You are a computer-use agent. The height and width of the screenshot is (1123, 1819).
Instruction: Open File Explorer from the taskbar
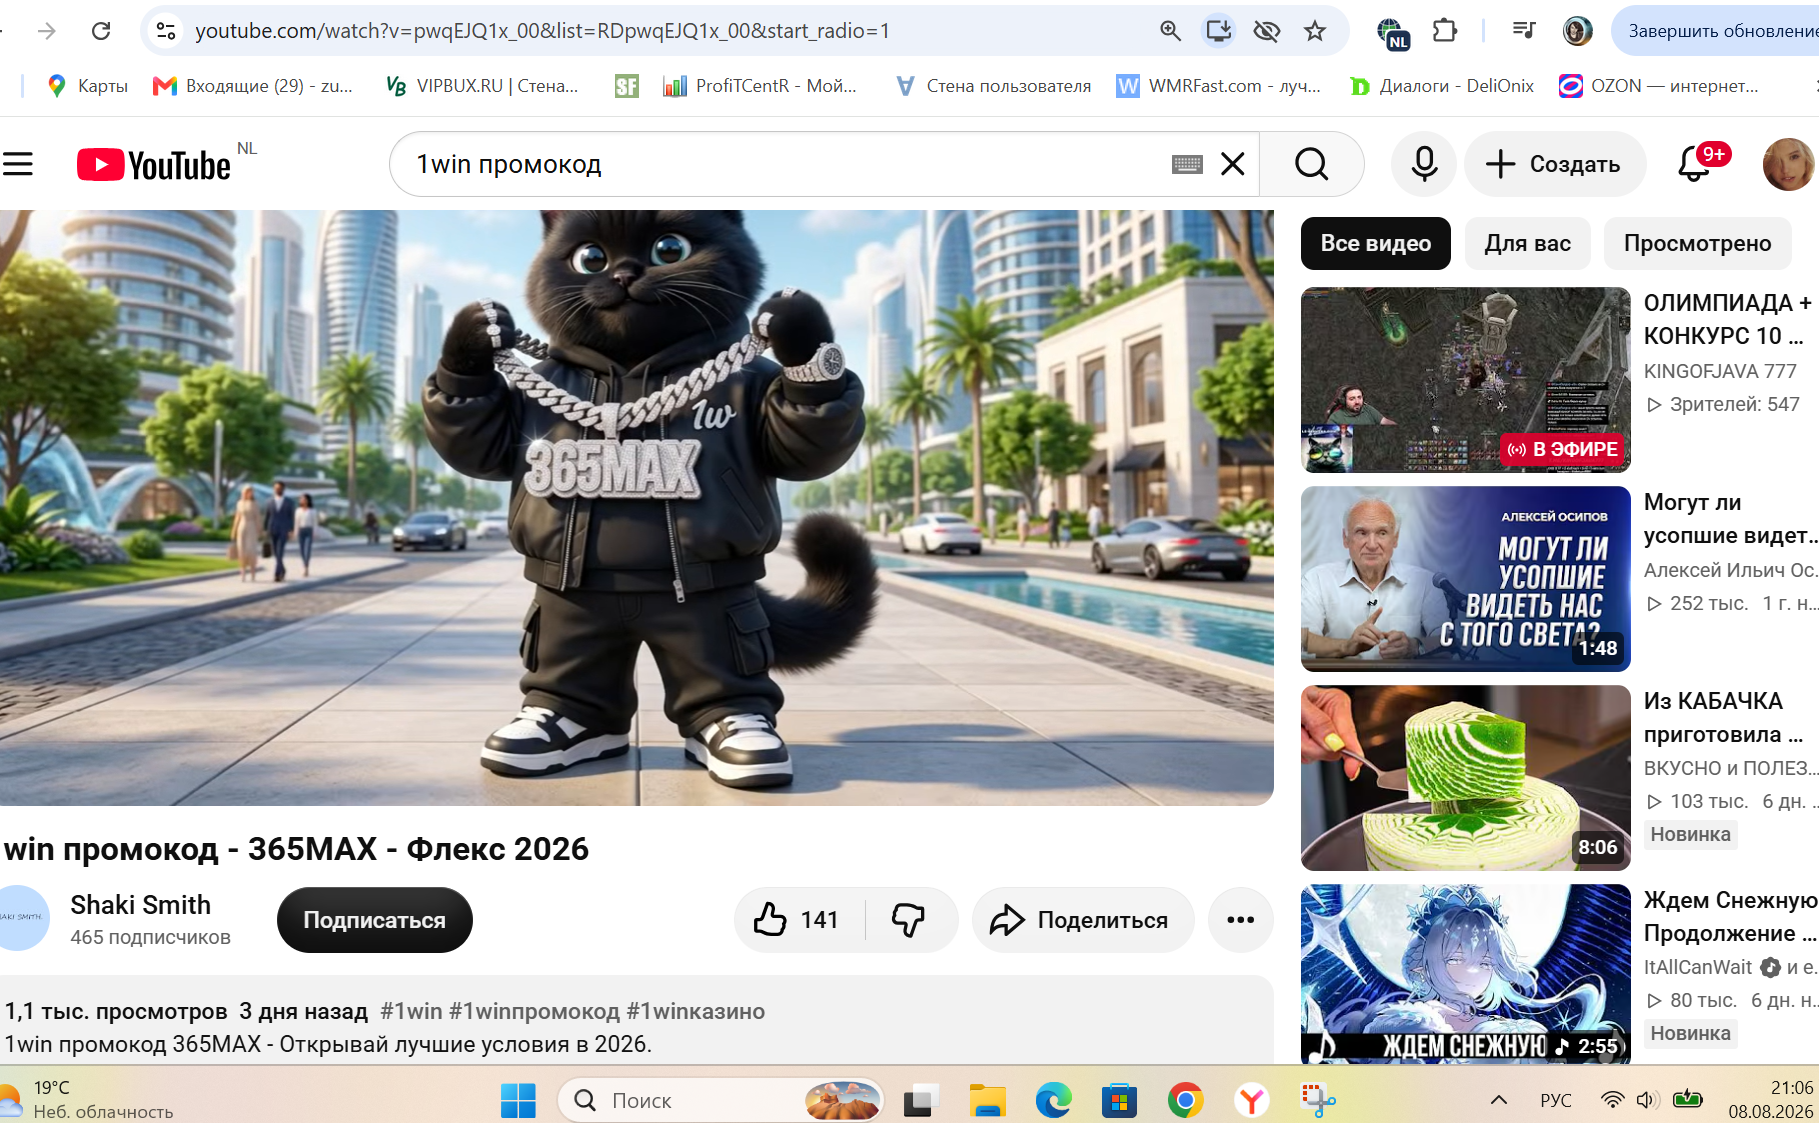pos(987,1101)
